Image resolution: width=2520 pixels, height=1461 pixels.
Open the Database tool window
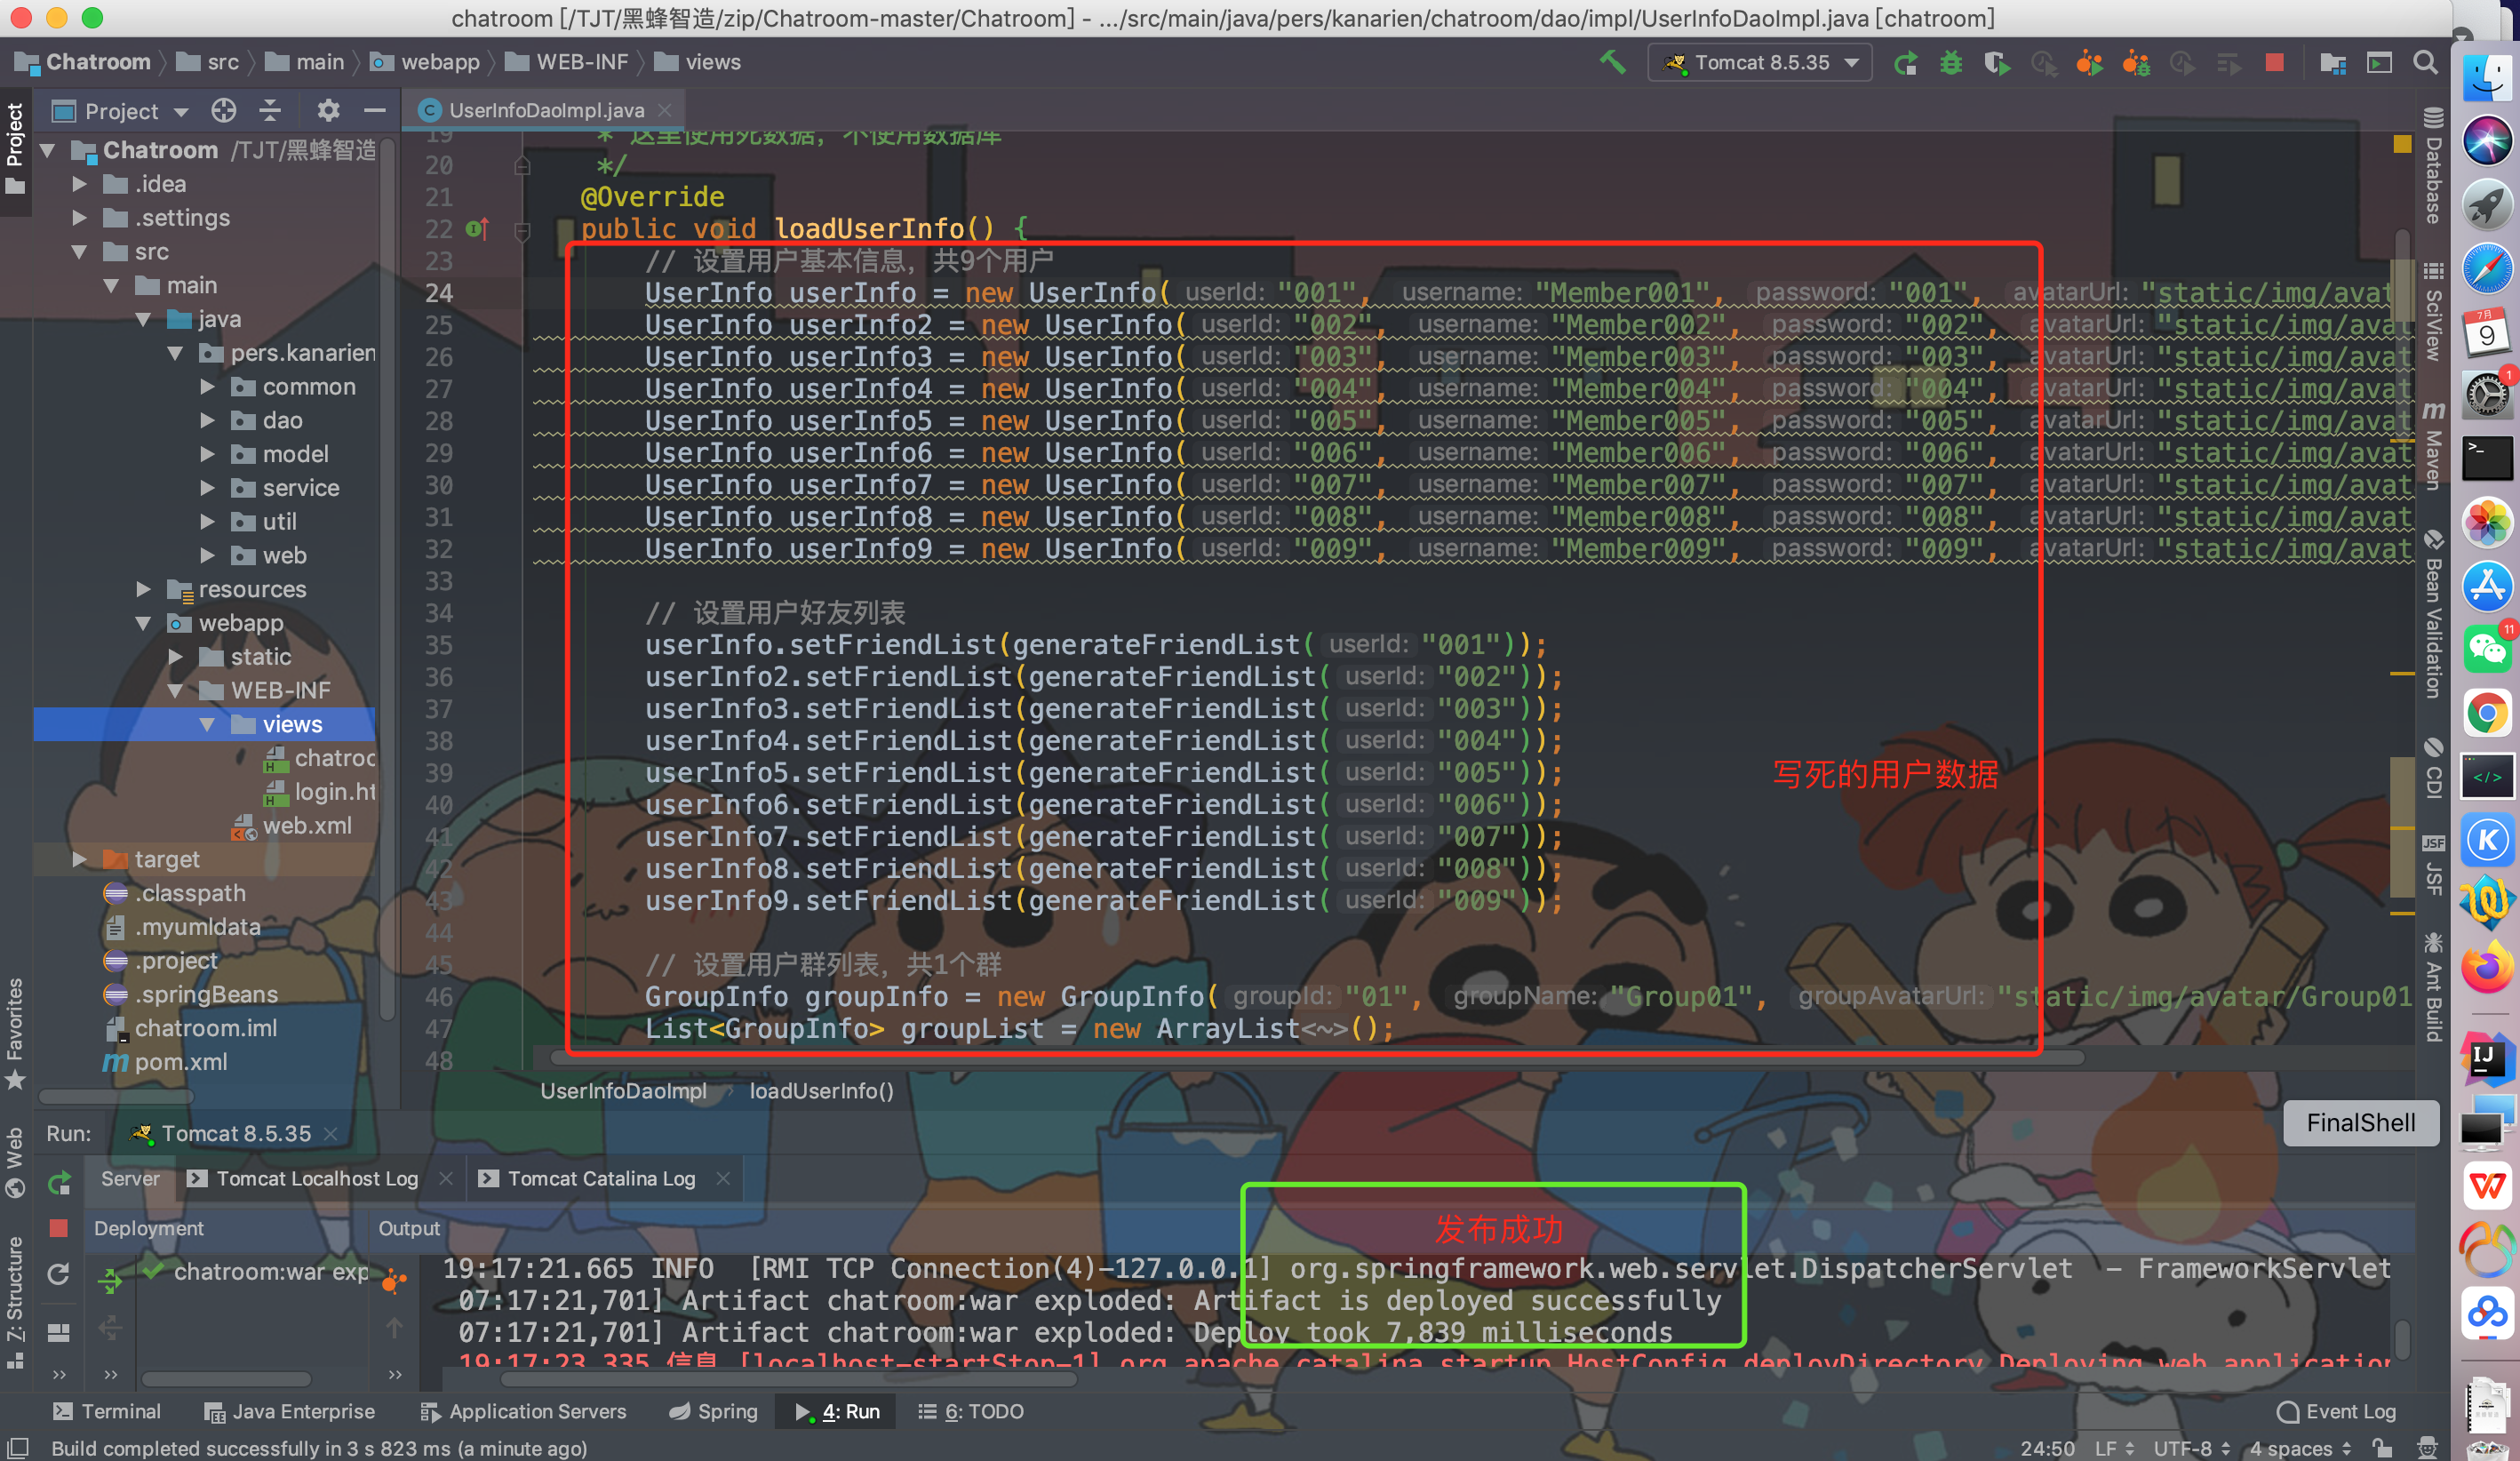pyautogui.click(x=2434, y=166)
